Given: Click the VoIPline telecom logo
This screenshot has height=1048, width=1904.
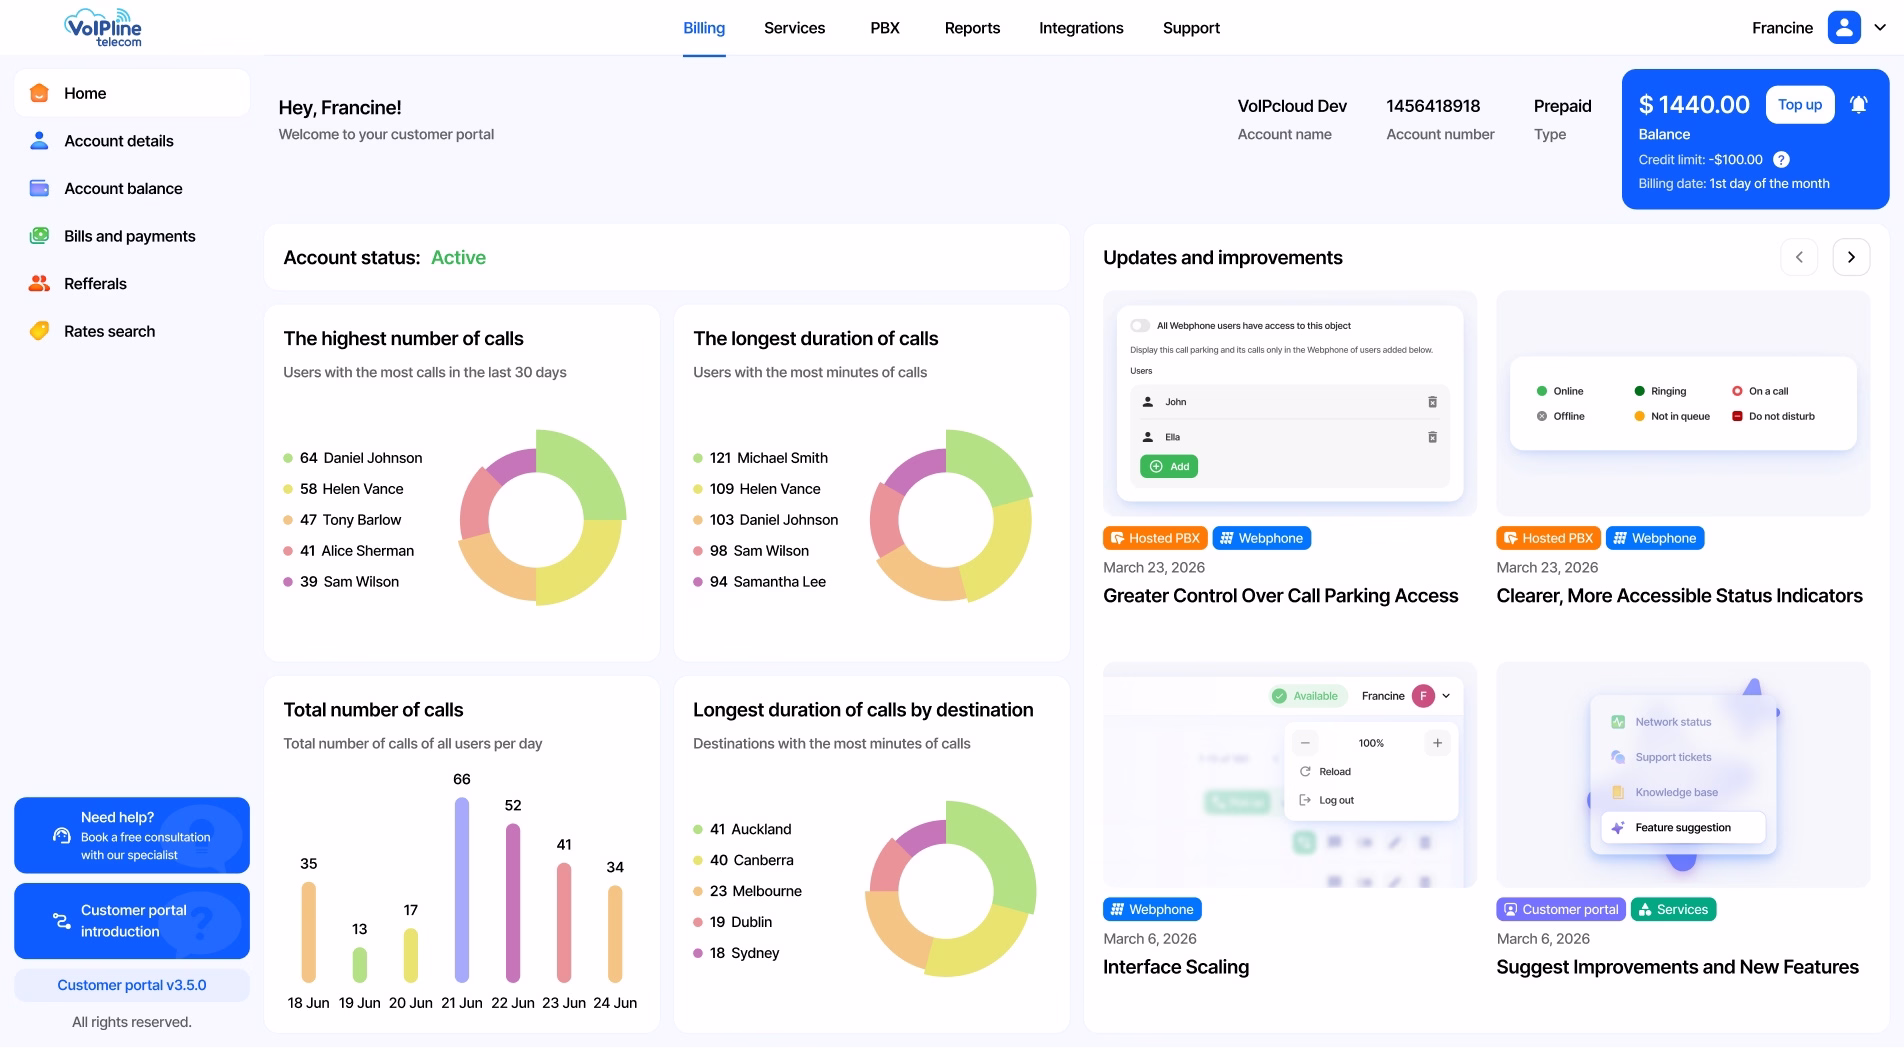Looking at the screenshot, I should [103, 27].
